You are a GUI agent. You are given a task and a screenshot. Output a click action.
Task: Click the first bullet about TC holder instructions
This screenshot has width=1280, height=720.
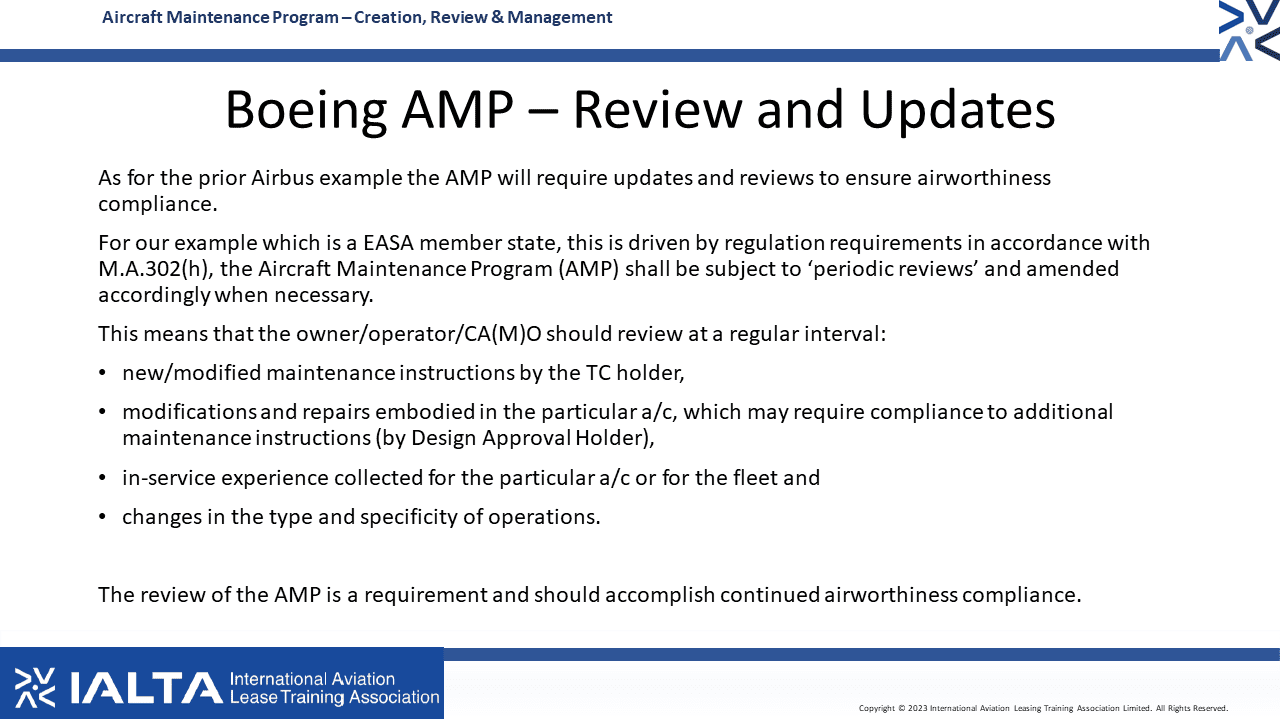[x=402, y=373]
